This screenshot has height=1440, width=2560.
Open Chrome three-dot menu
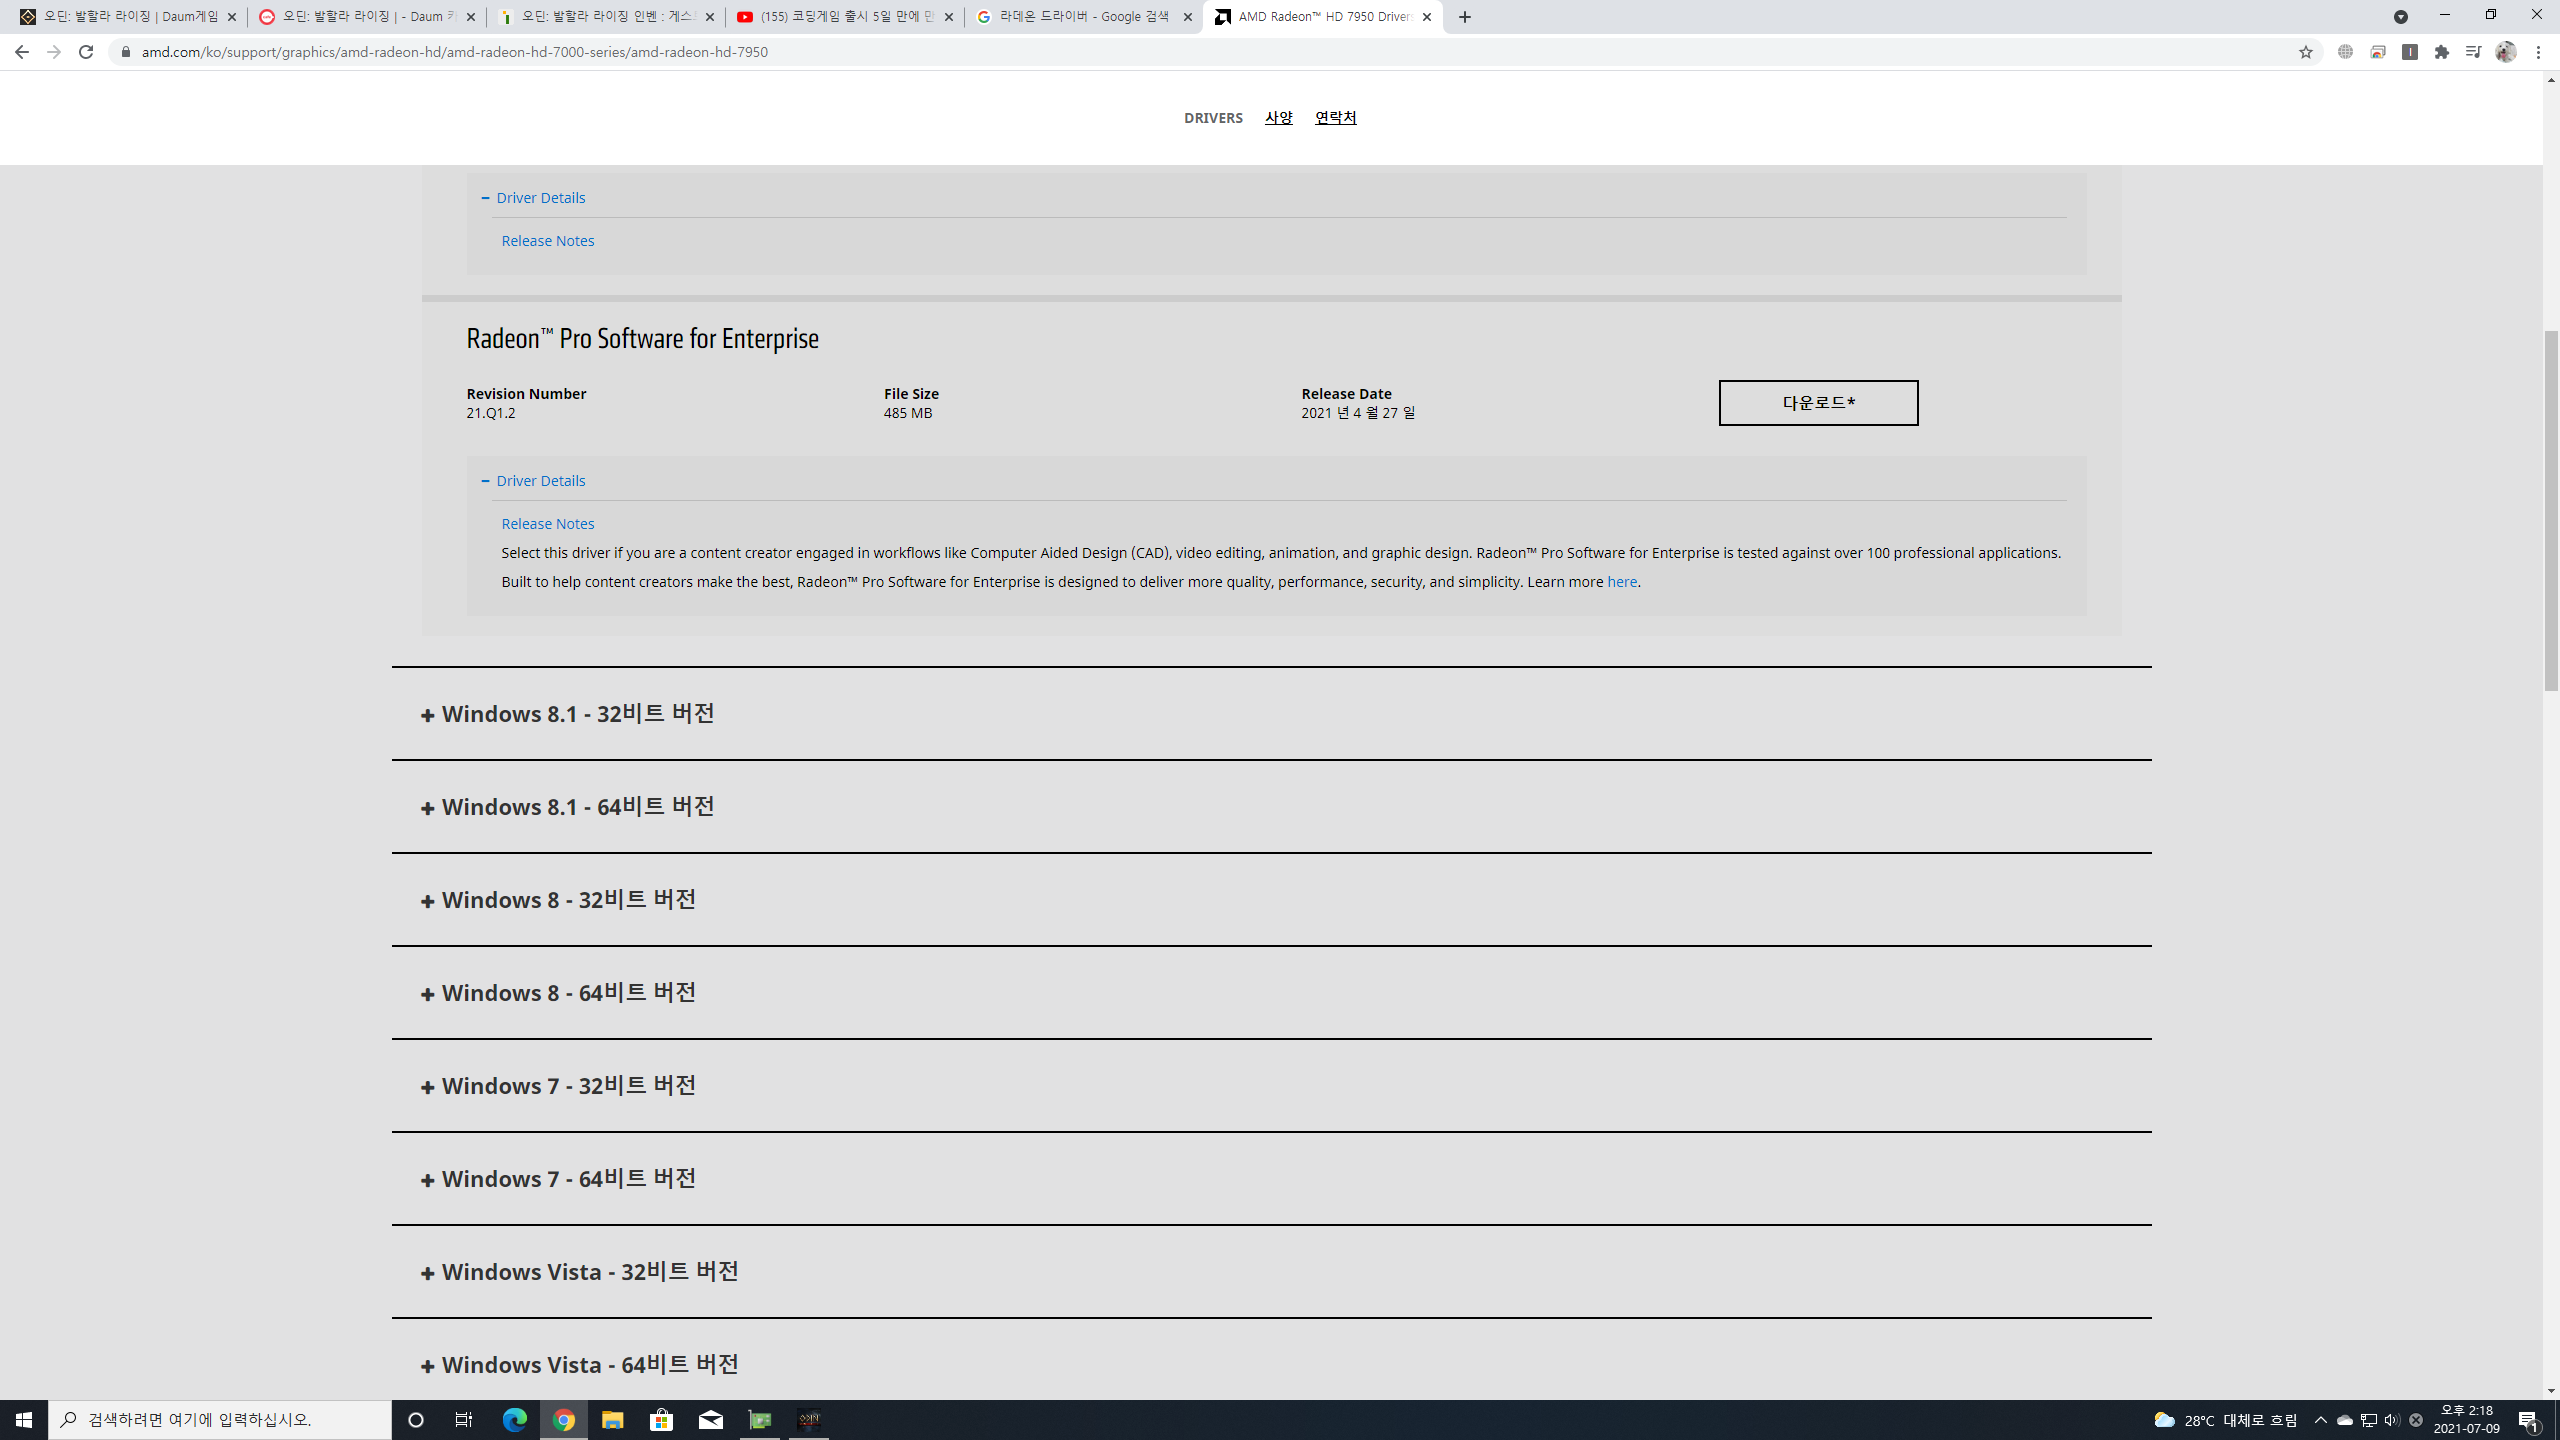coord(2538,52)
